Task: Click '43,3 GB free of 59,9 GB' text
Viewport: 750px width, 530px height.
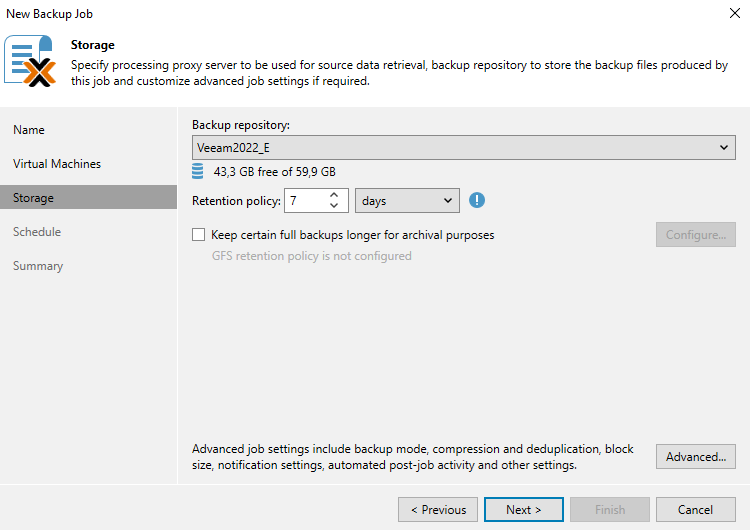Action: (275, 172)
